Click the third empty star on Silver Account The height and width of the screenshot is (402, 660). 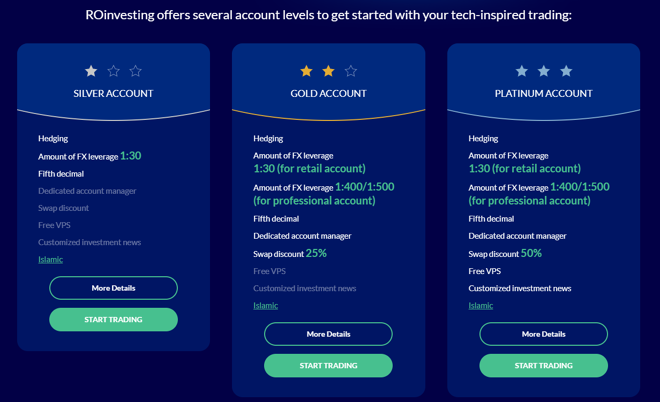click(136, 71)
